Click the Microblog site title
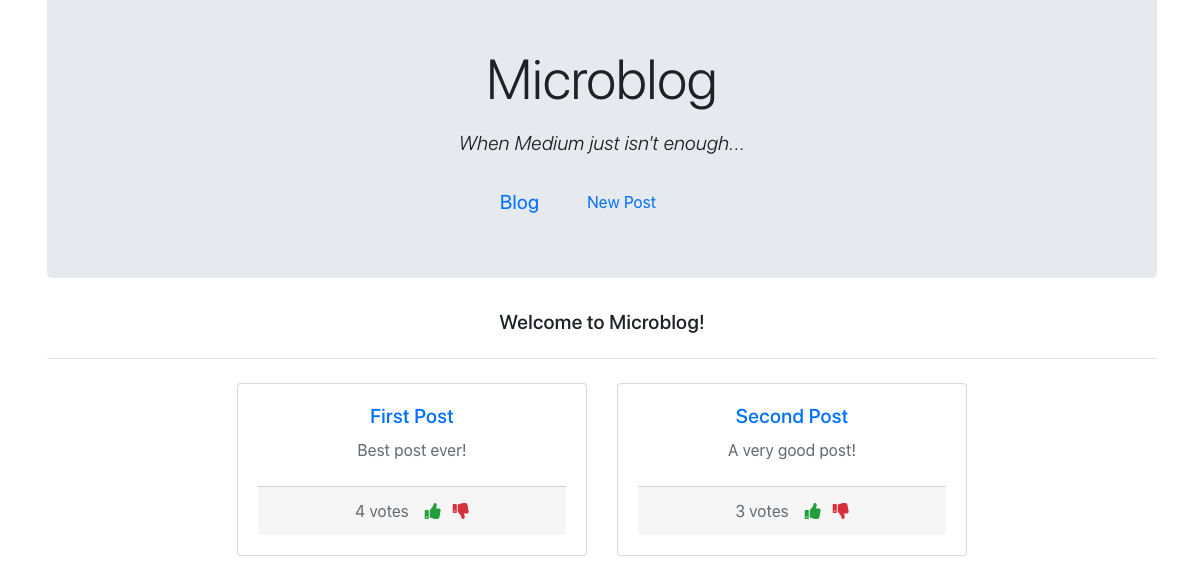 pyautogui.click(x=601, y=80)
